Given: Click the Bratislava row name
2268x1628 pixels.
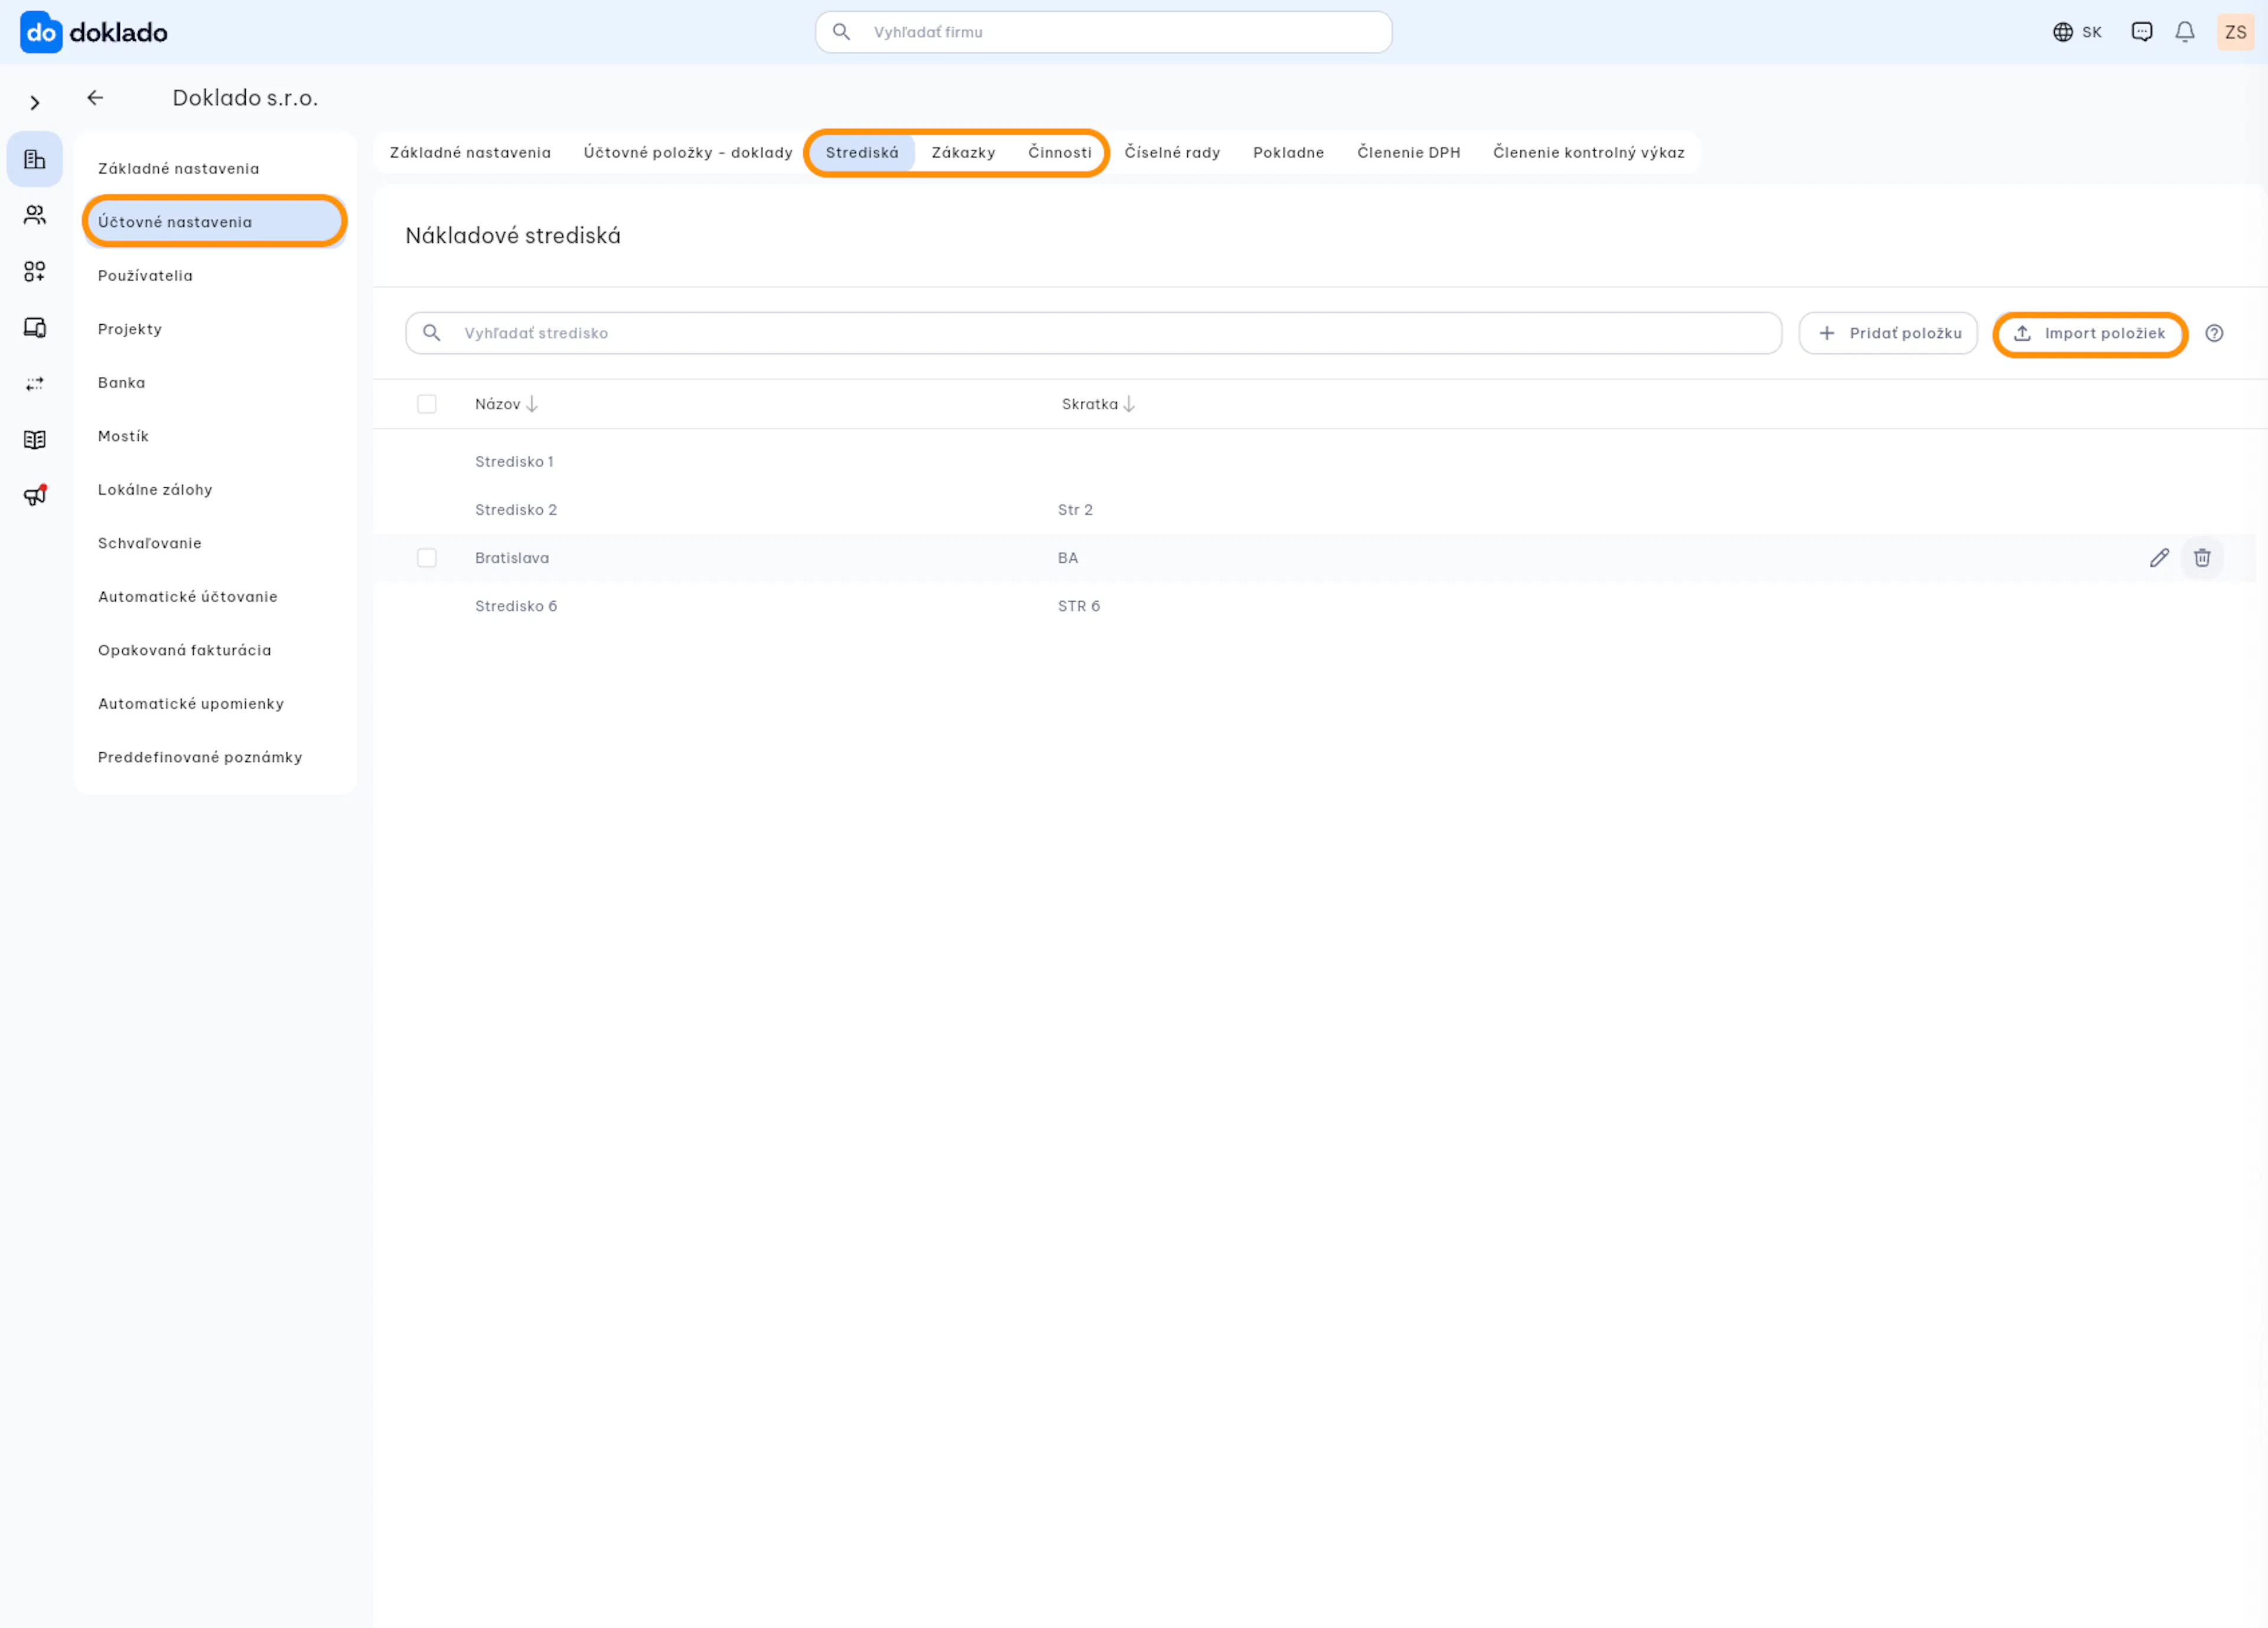Looking at the screenshot, I should click(512, 558).
